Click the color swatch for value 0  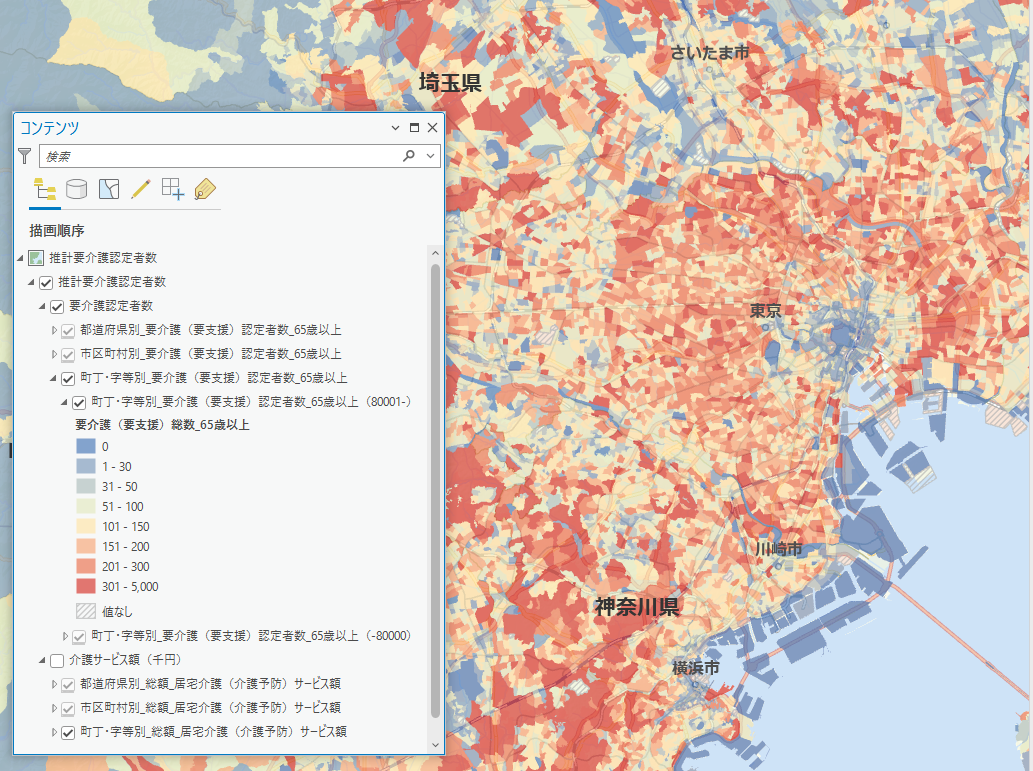pos(86,446)
